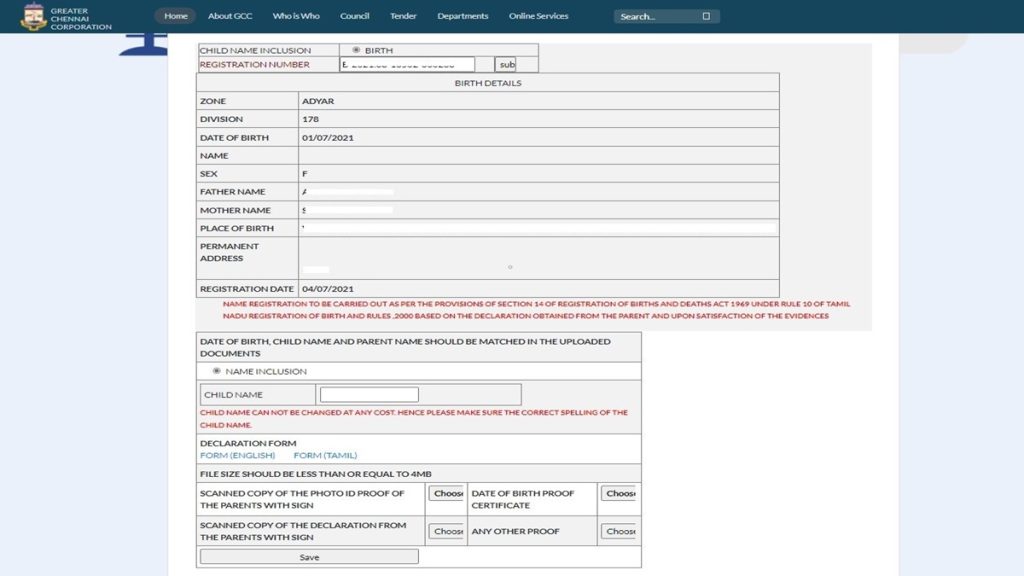
Task: Choose file for date of birth proof certificate
Action: click(618, 493)
